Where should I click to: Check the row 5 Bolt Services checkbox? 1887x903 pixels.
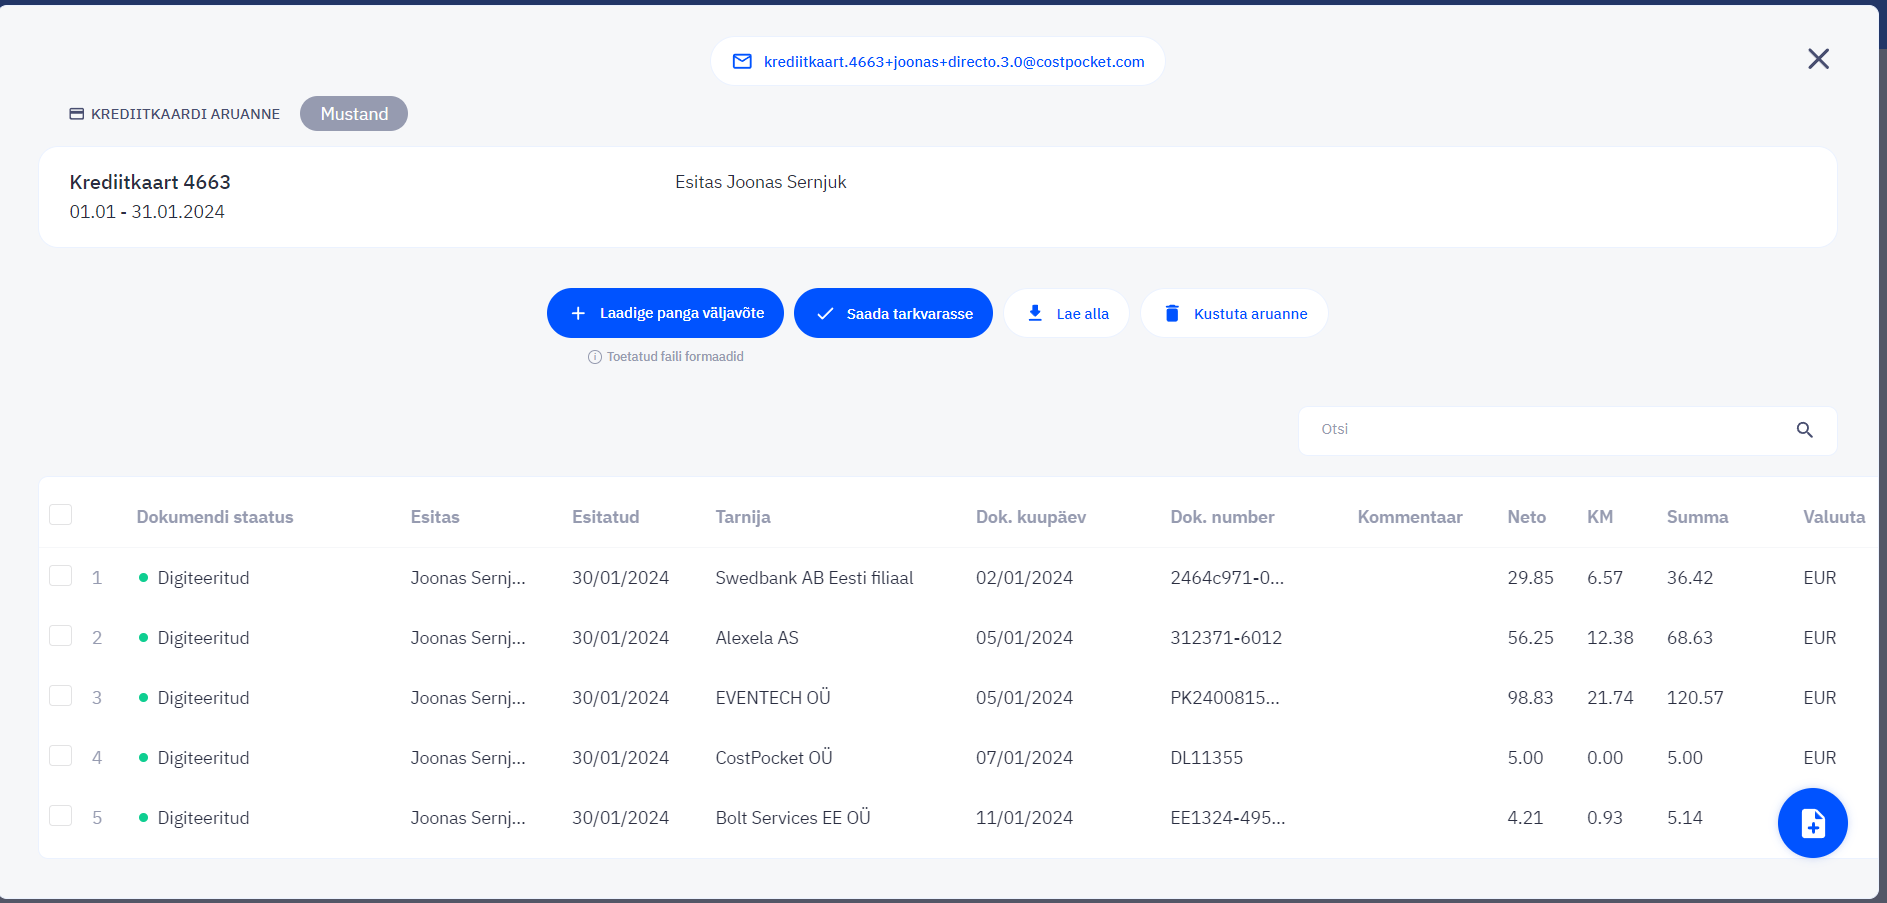pyautogui.click(x=61, y=816)
